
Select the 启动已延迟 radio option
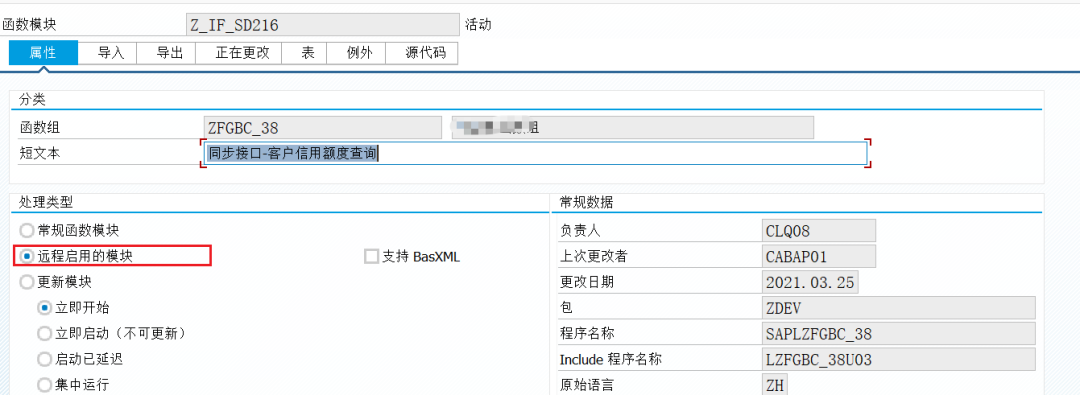(45, 358)
